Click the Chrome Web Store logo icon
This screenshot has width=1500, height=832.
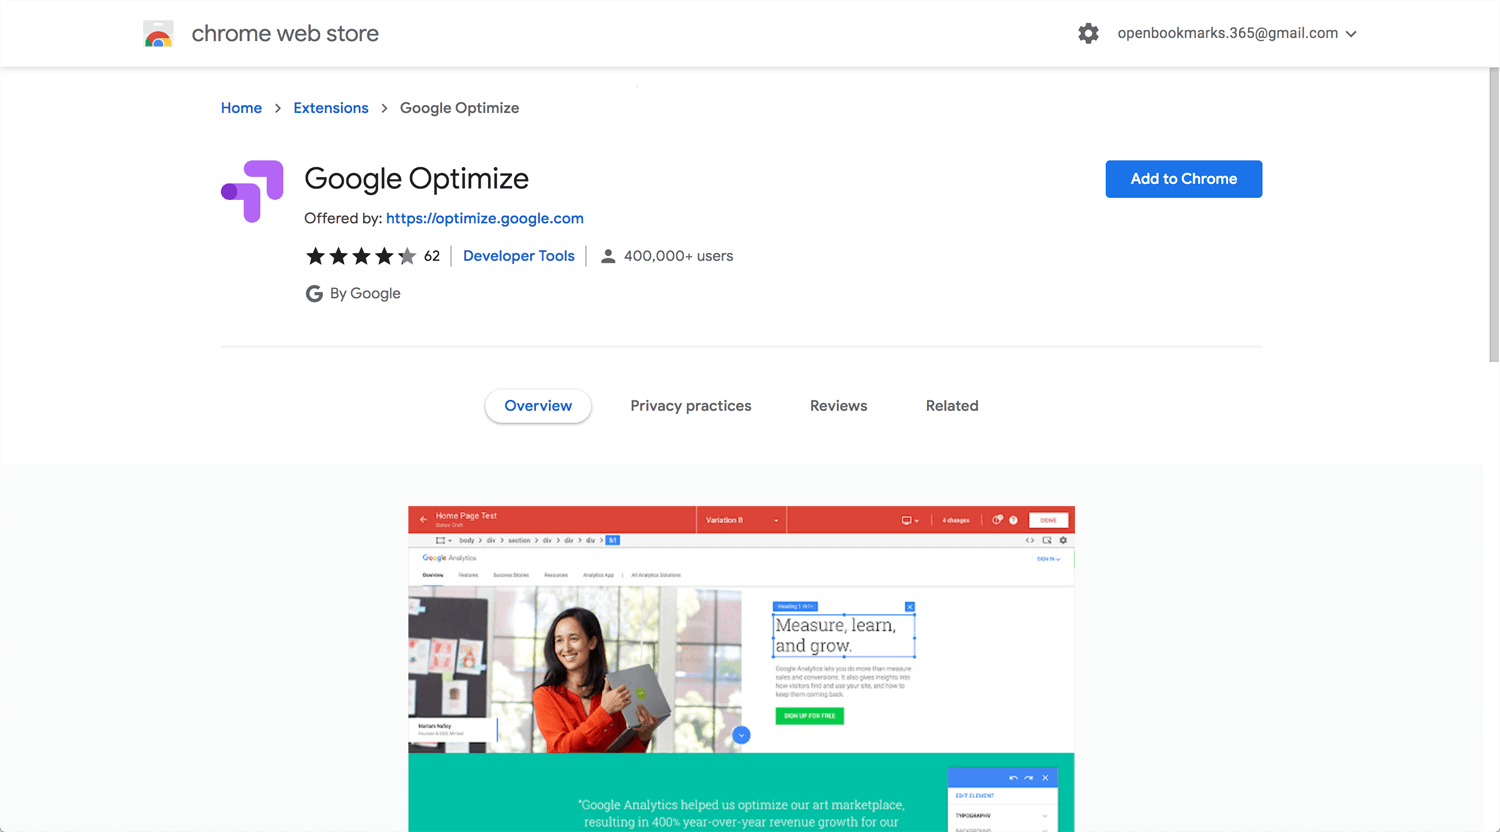(158, 34)
